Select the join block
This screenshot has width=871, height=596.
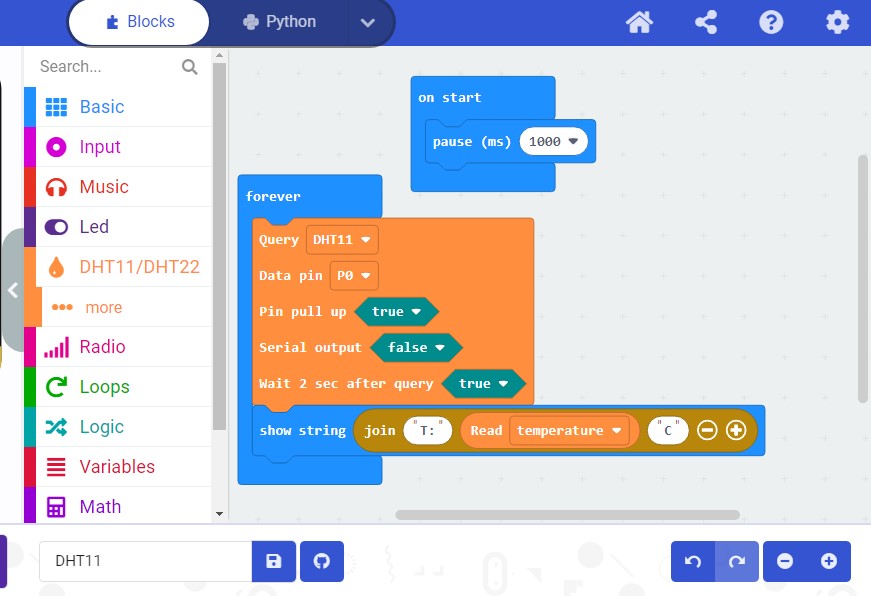(x=379, y=431)
